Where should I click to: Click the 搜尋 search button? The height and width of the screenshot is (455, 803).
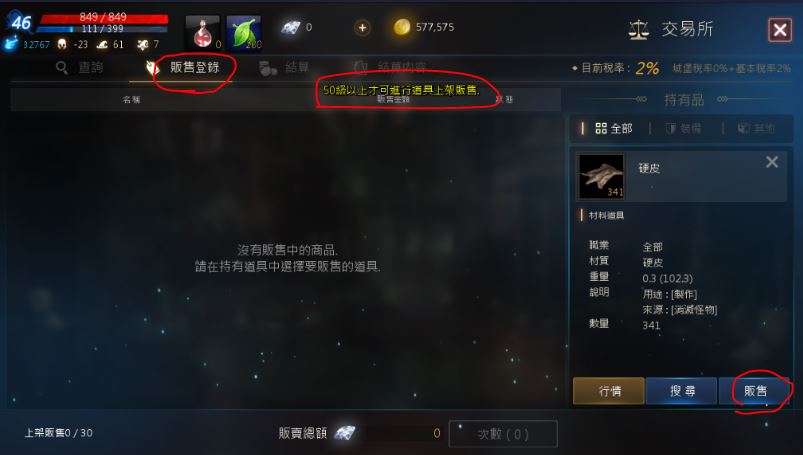(x=682, y=391)
